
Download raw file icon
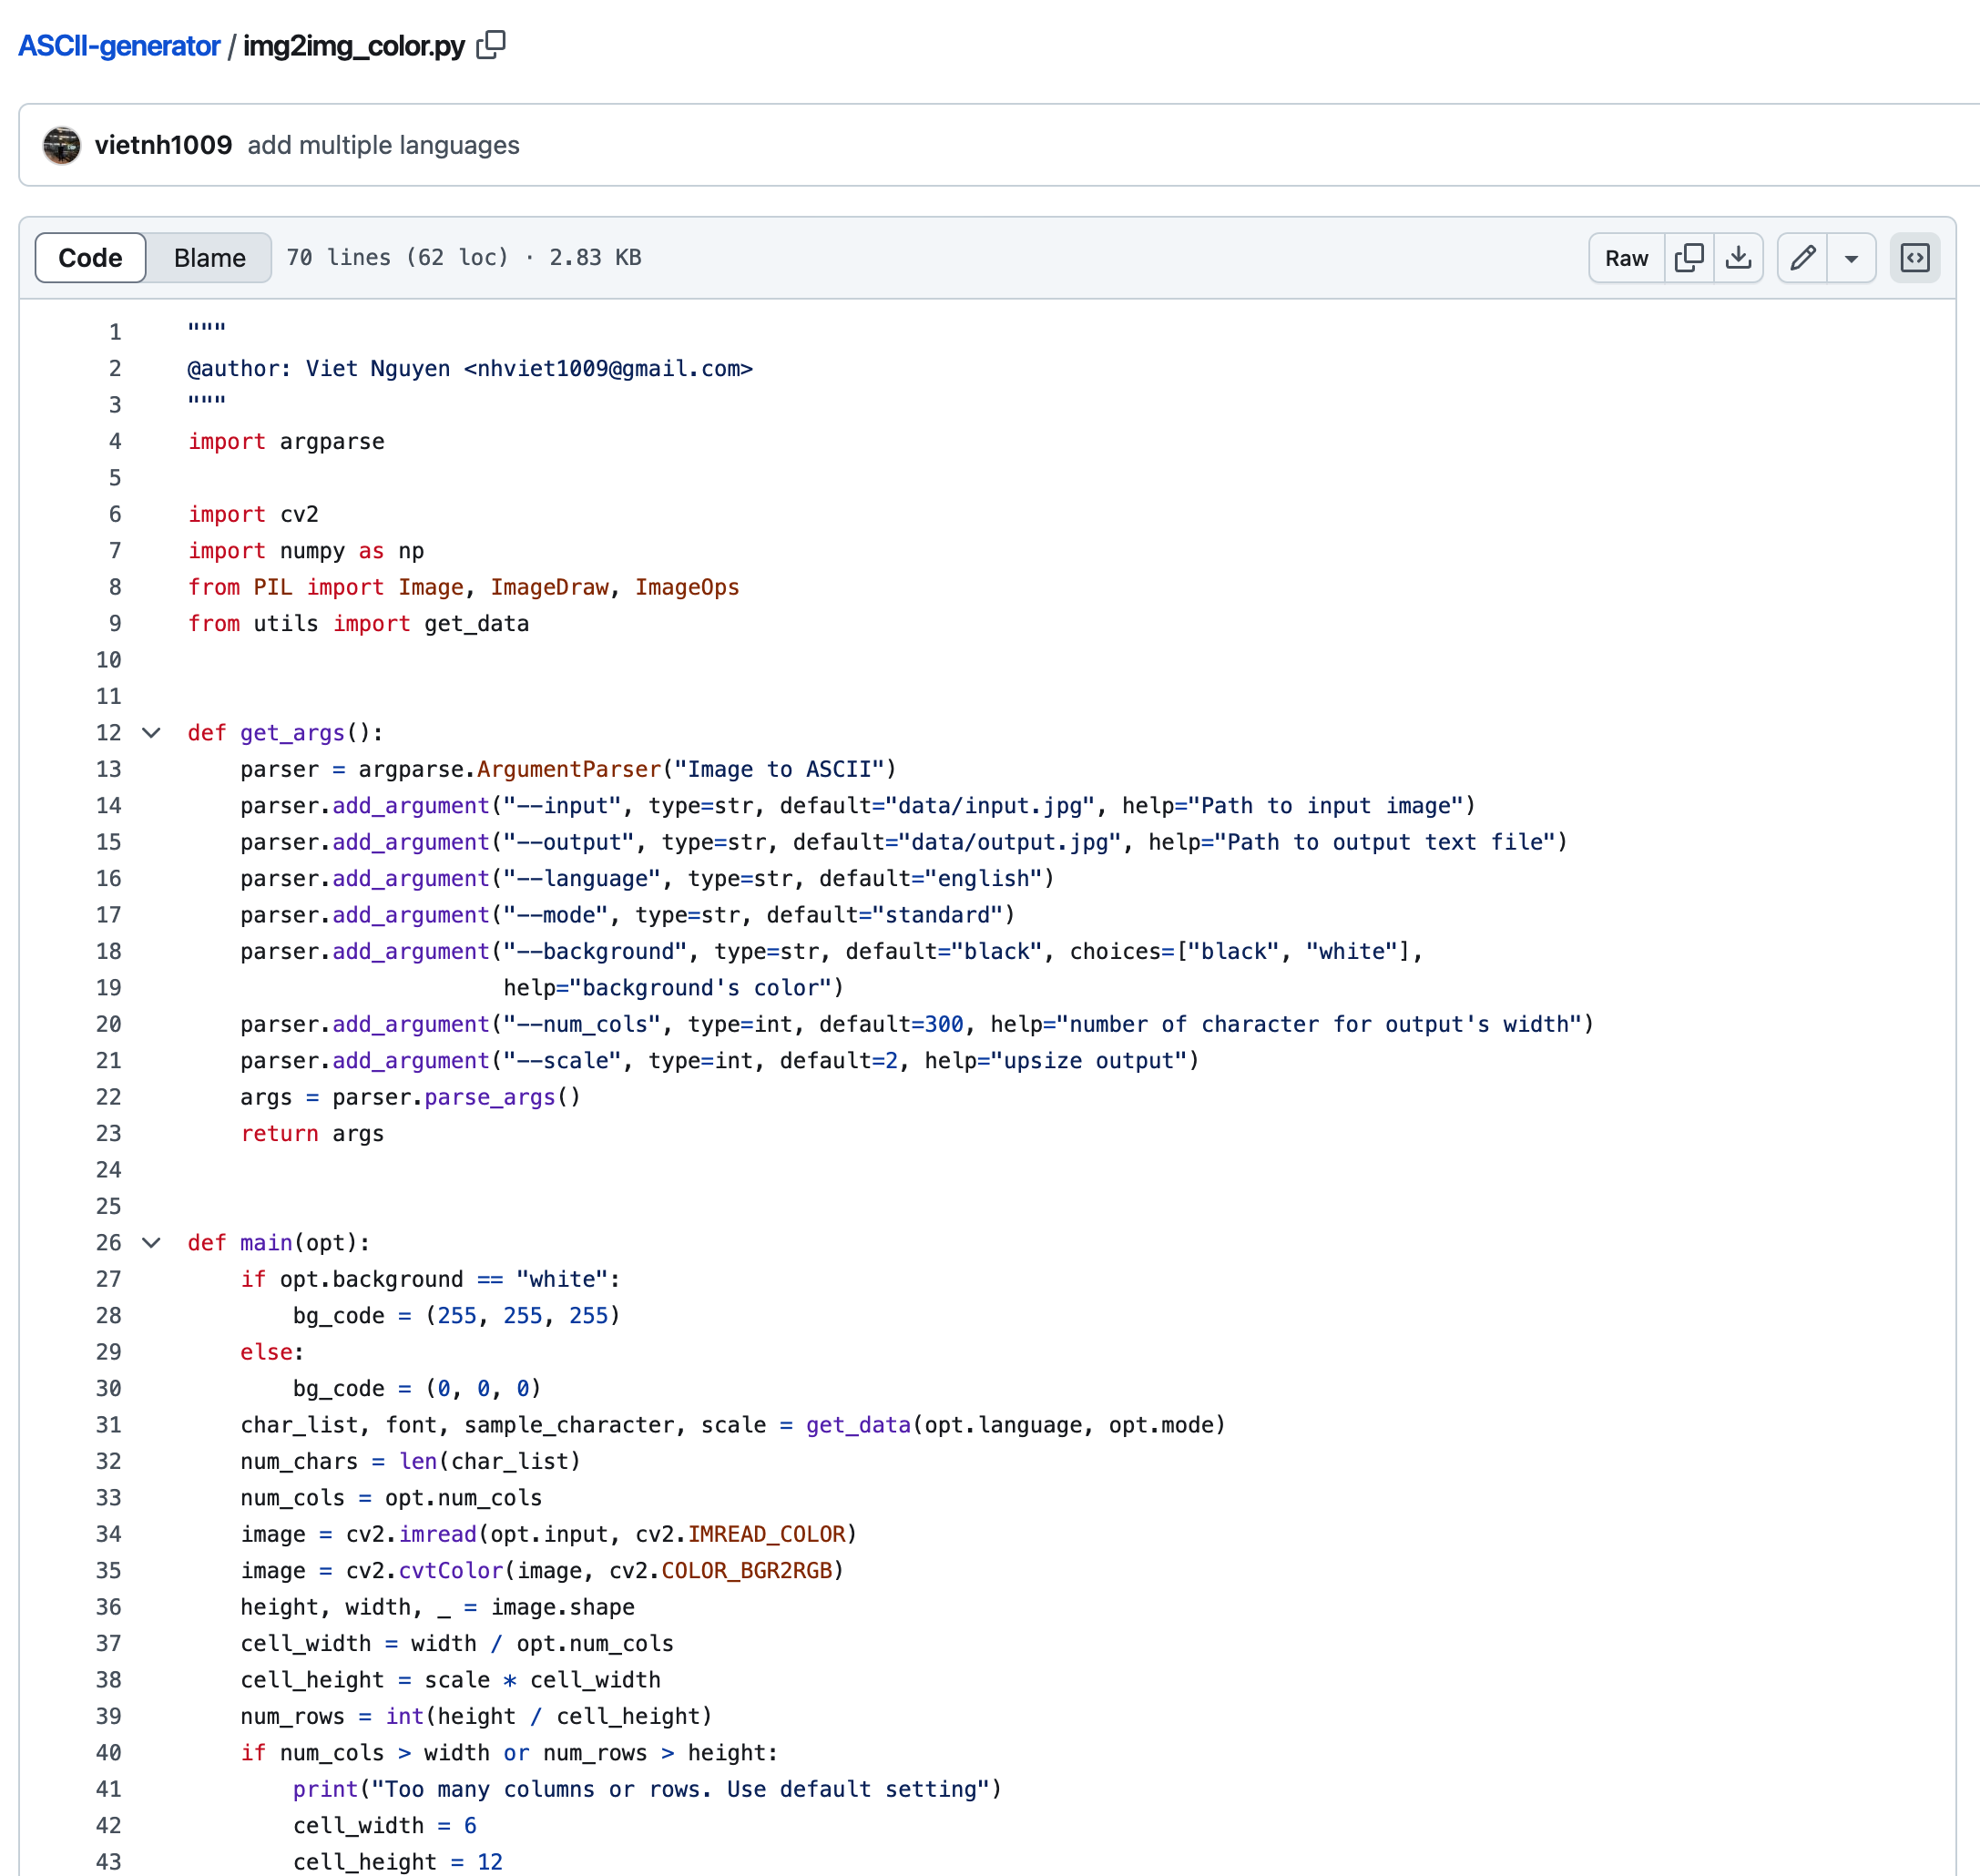pos(1738,258)
